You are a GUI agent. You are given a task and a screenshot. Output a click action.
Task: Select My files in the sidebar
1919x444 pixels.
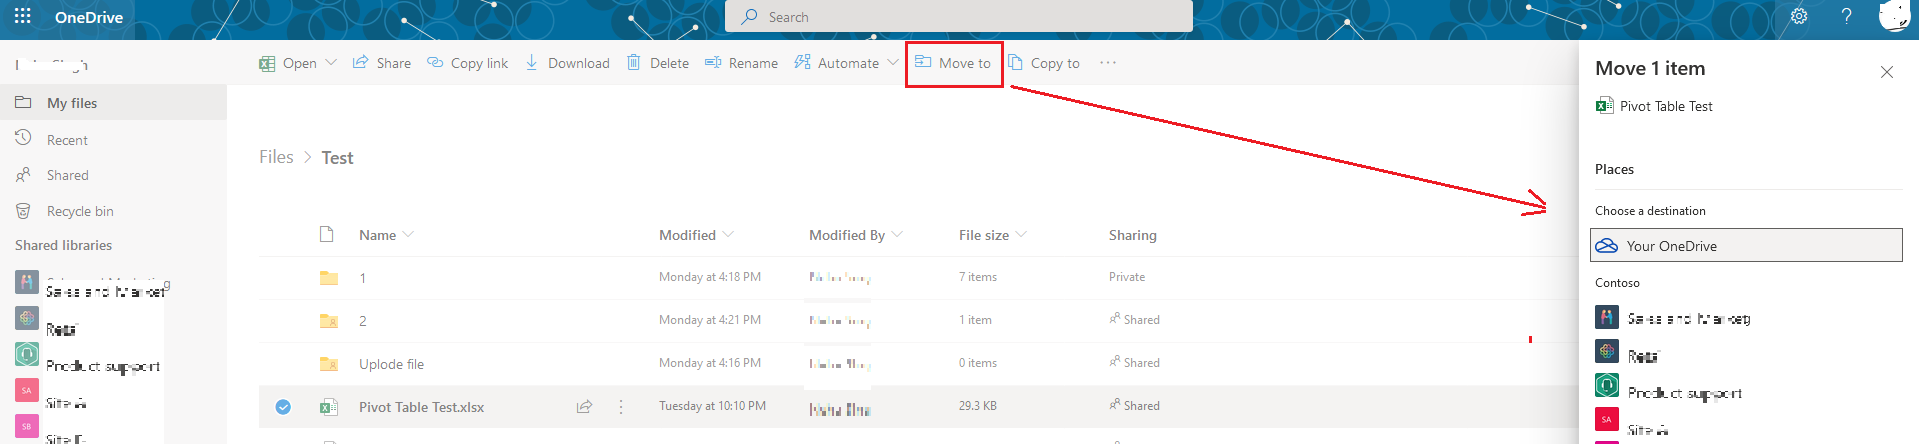pyautogui.click(x=113, y=103)
